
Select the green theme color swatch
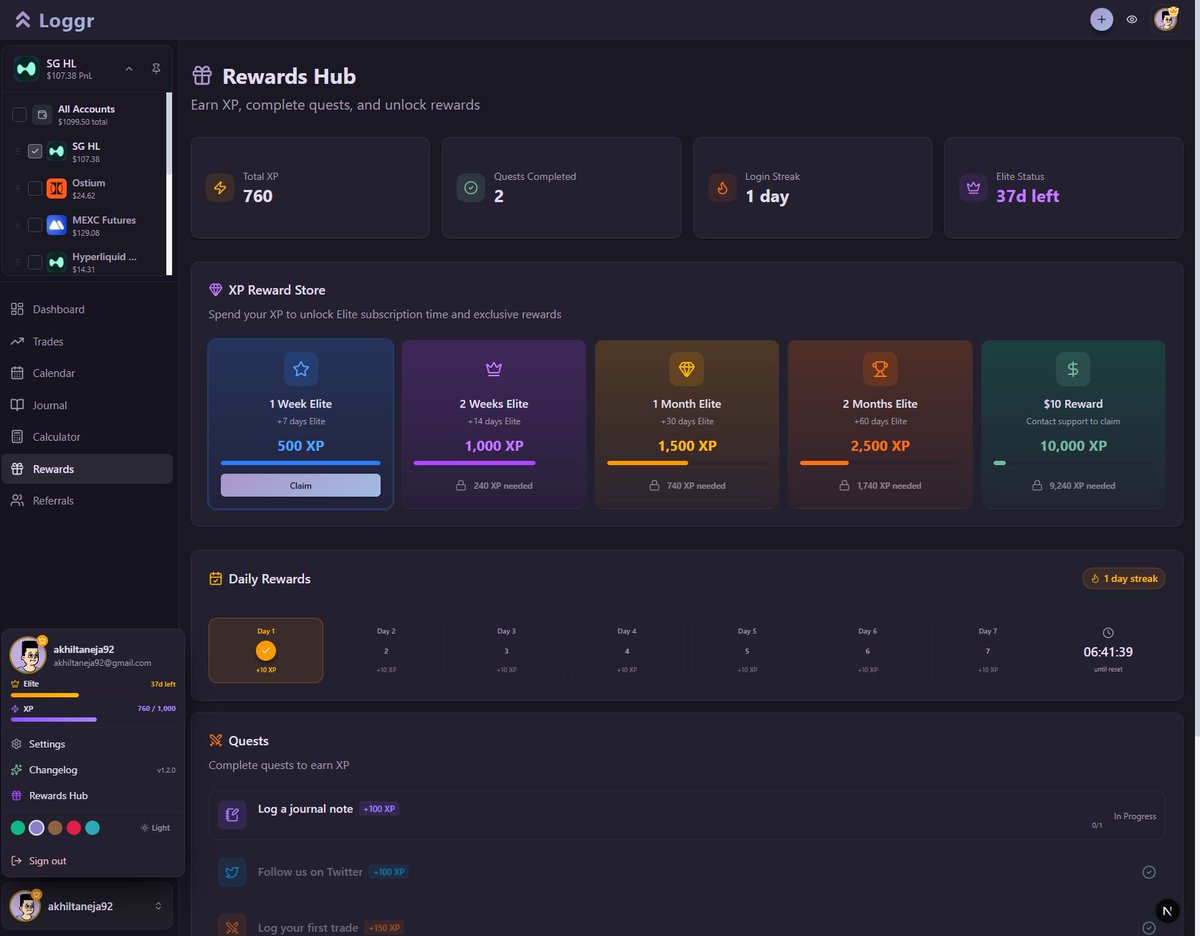click(x=18, y=828)
